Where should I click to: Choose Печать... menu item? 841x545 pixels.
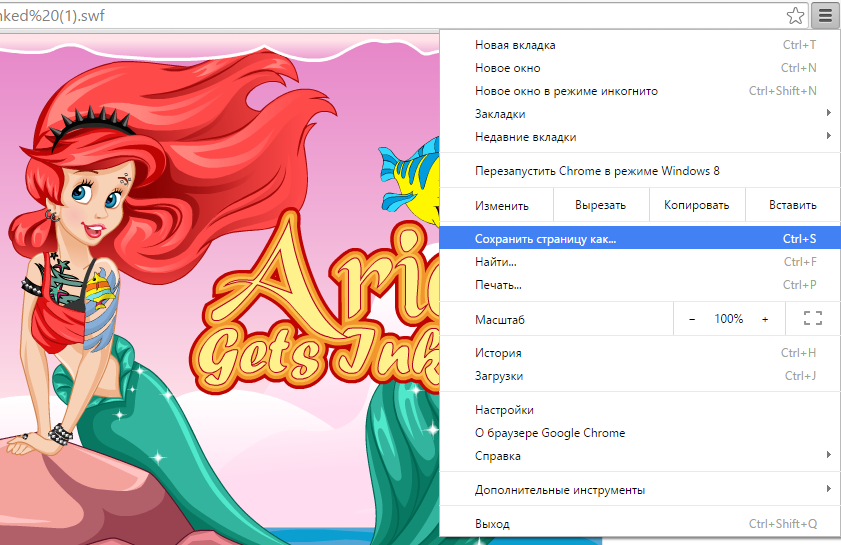coord(640,285)
